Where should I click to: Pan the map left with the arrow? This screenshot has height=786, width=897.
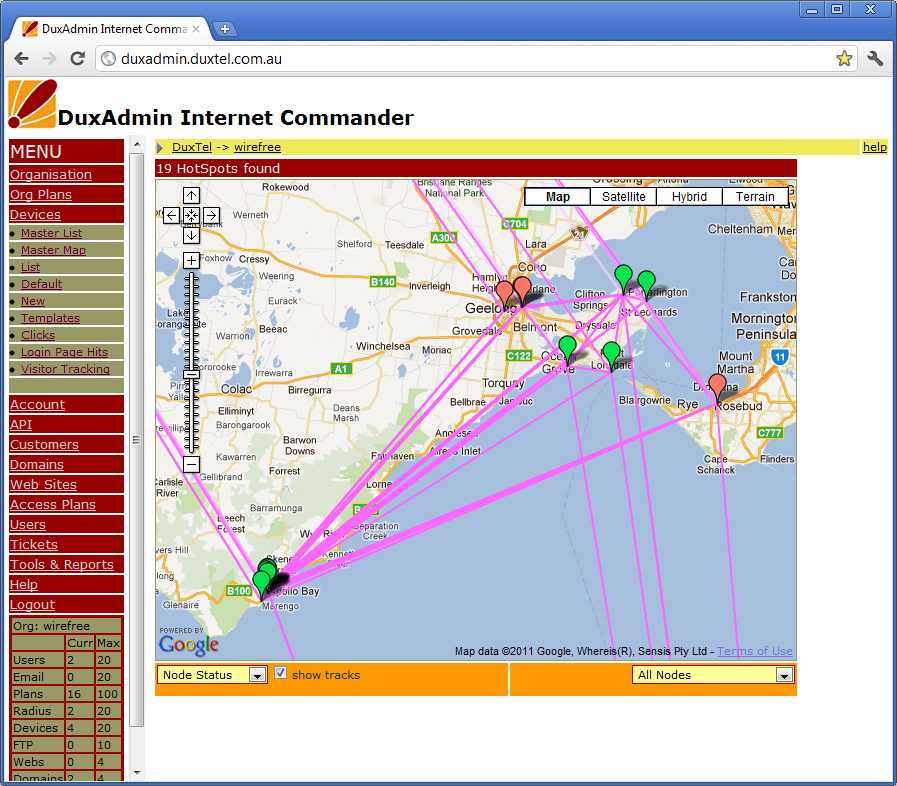171,216
